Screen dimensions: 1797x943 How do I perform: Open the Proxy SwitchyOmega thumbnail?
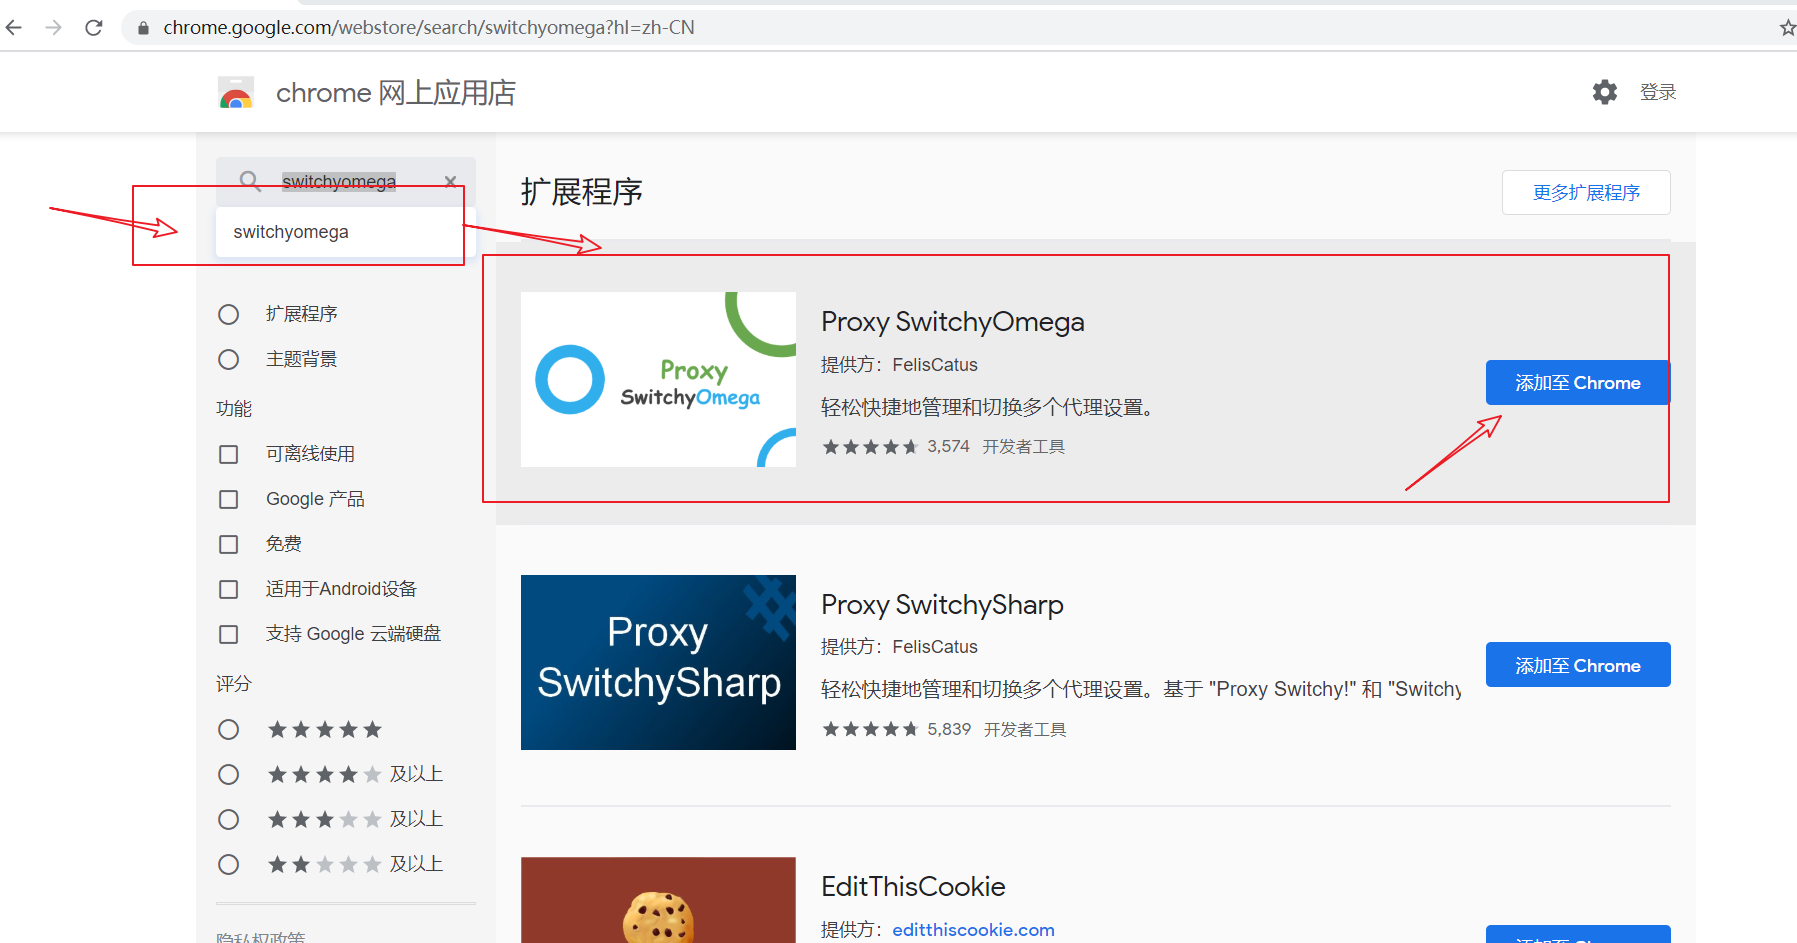[x=658, y=379]
